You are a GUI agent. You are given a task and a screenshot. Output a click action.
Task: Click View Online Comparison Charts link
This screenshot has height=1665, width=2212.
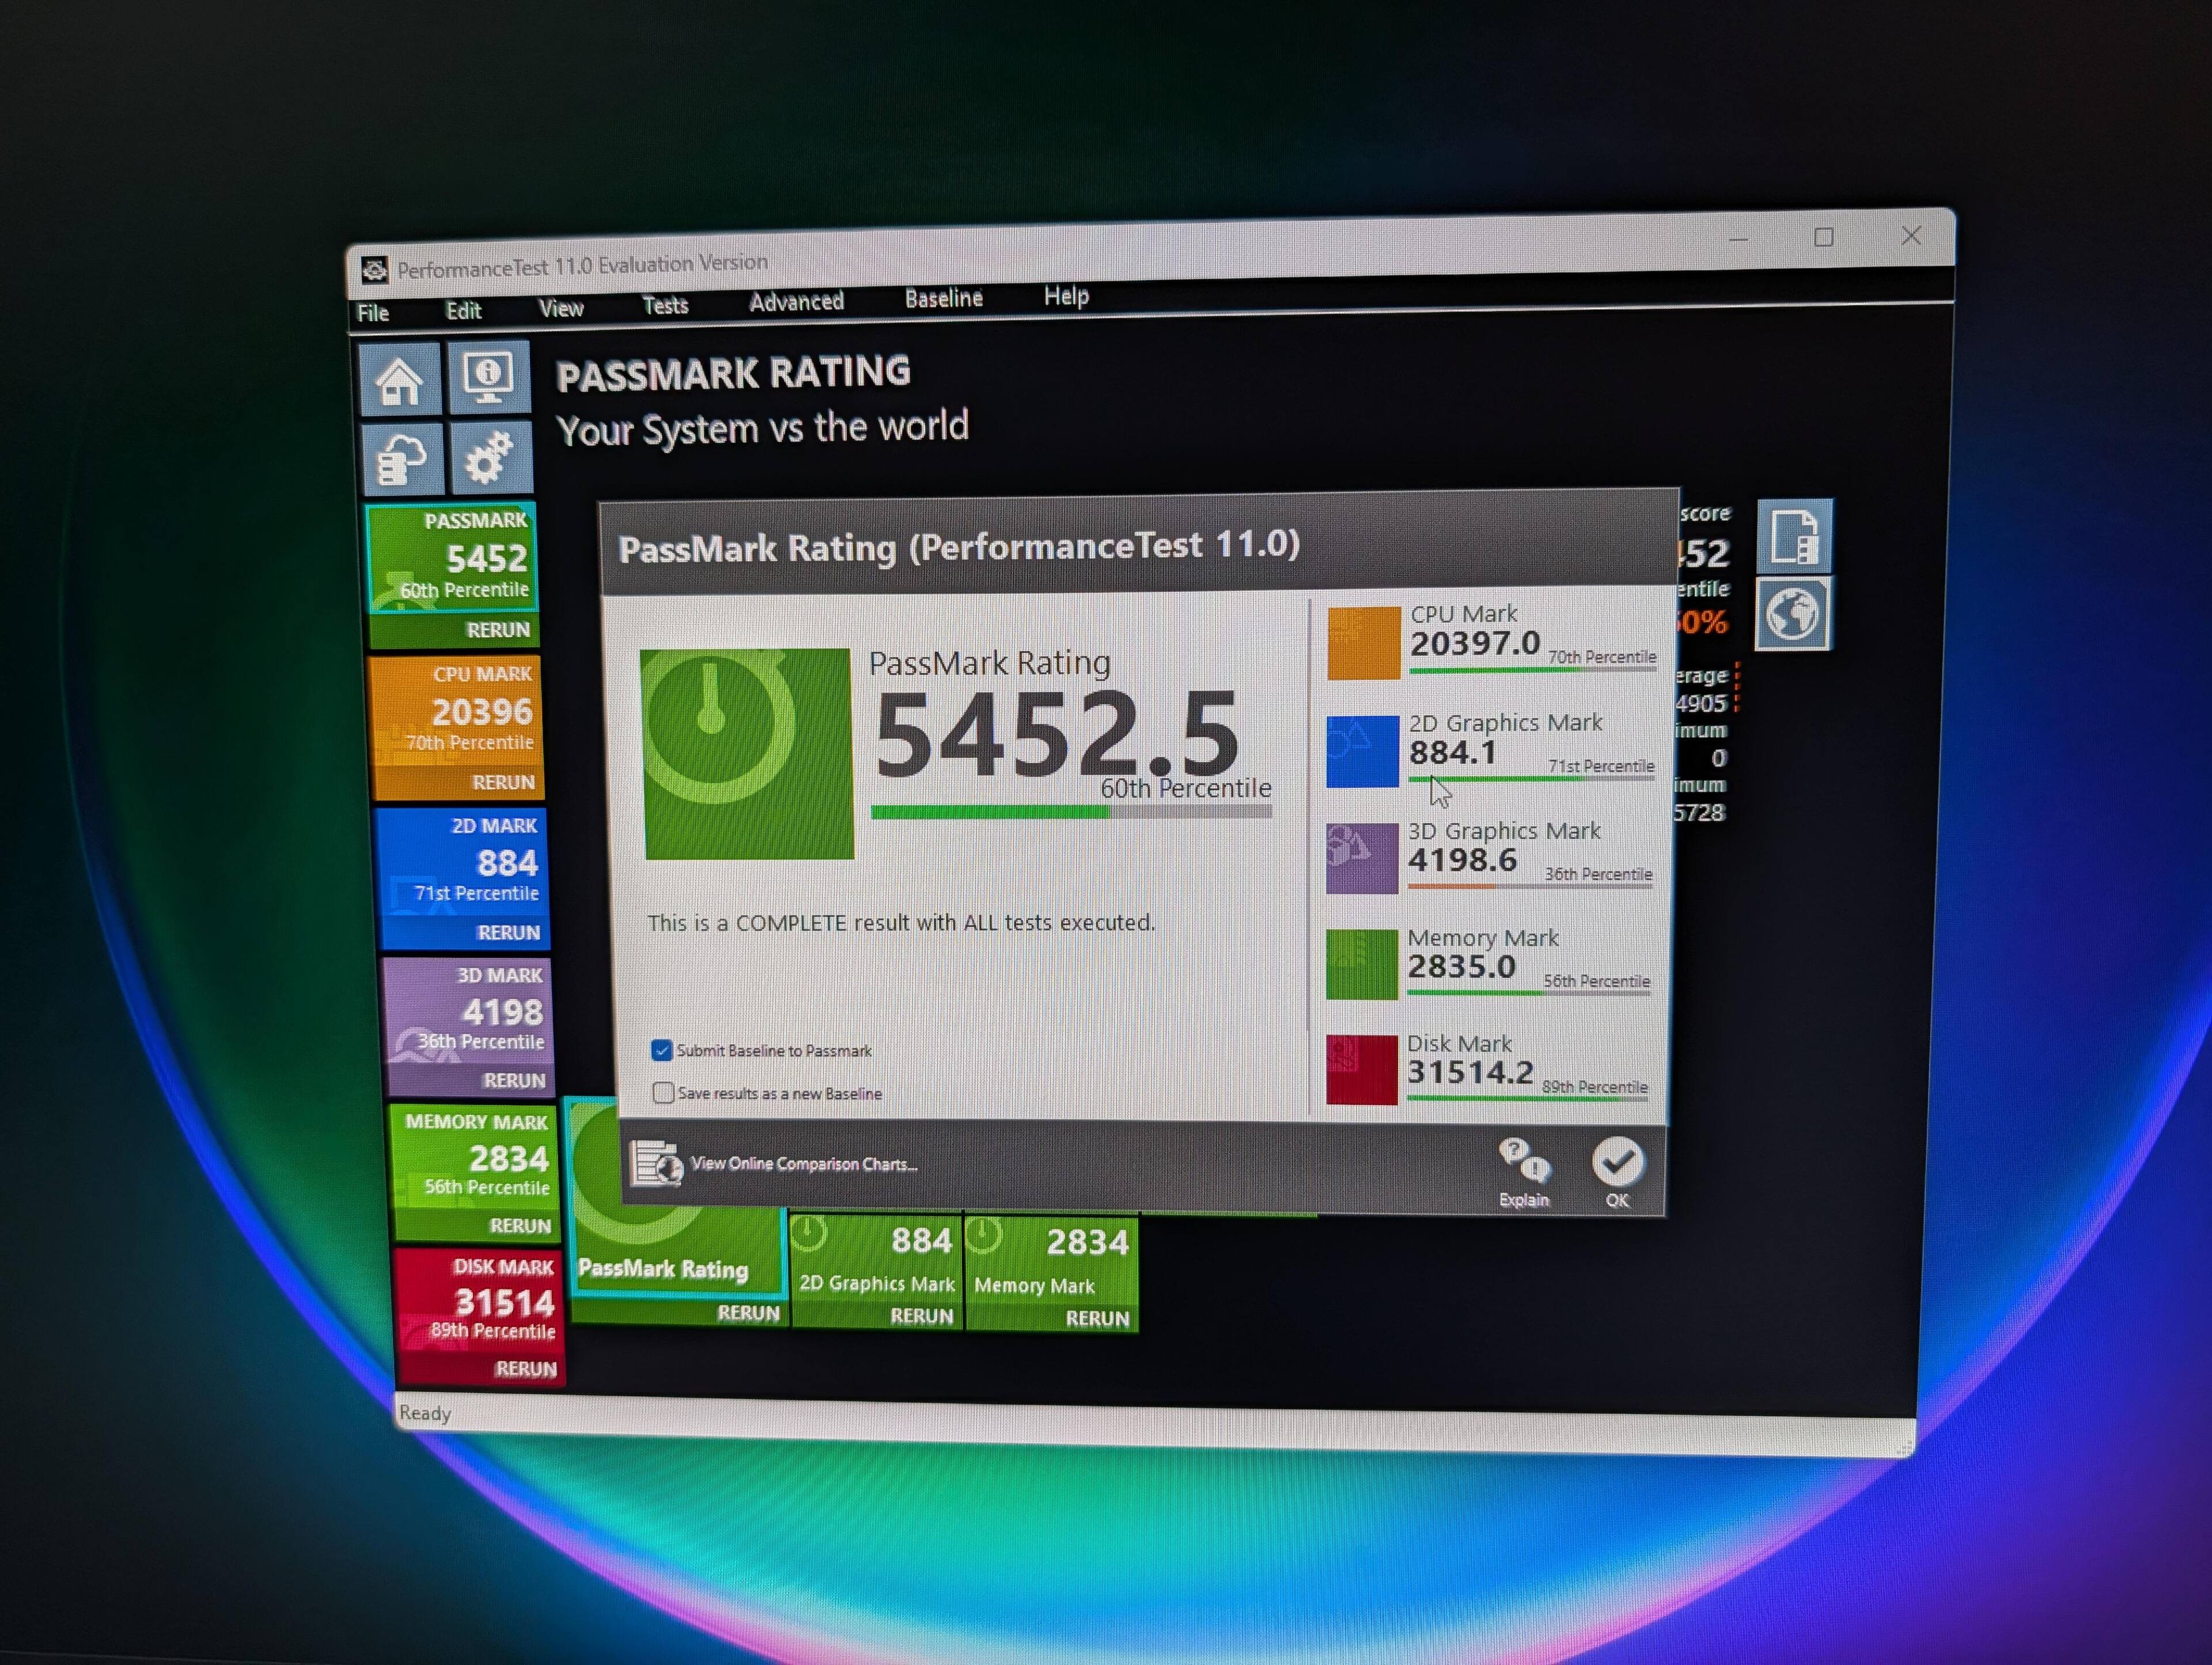pos(804,1164)
